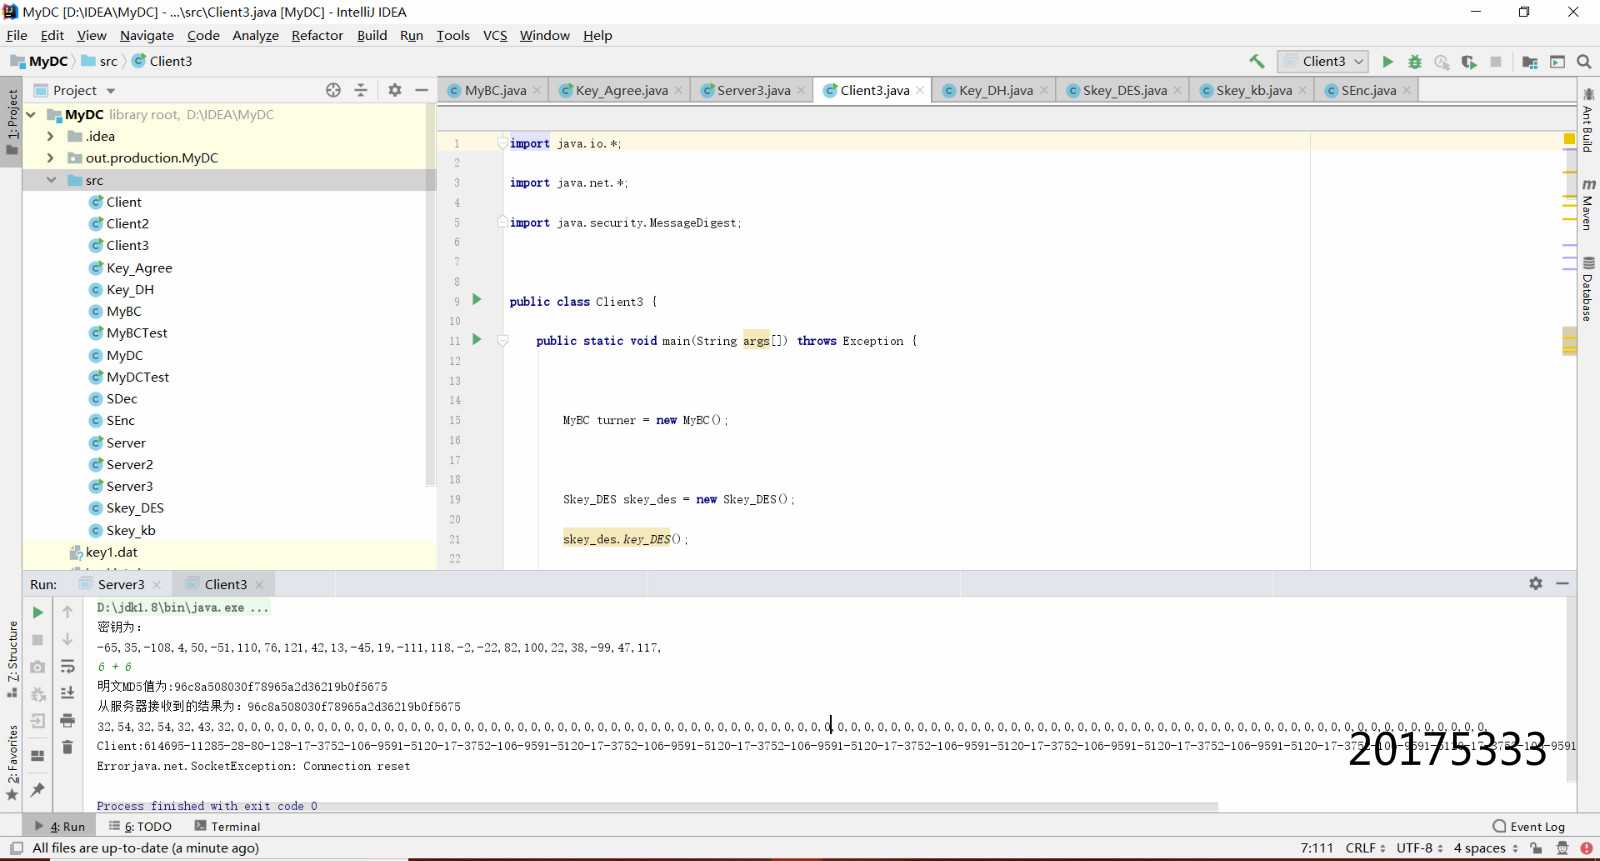Stop the running process in toolbar
This screenshot has height=861, width=1600.
tap(1496, 62)
